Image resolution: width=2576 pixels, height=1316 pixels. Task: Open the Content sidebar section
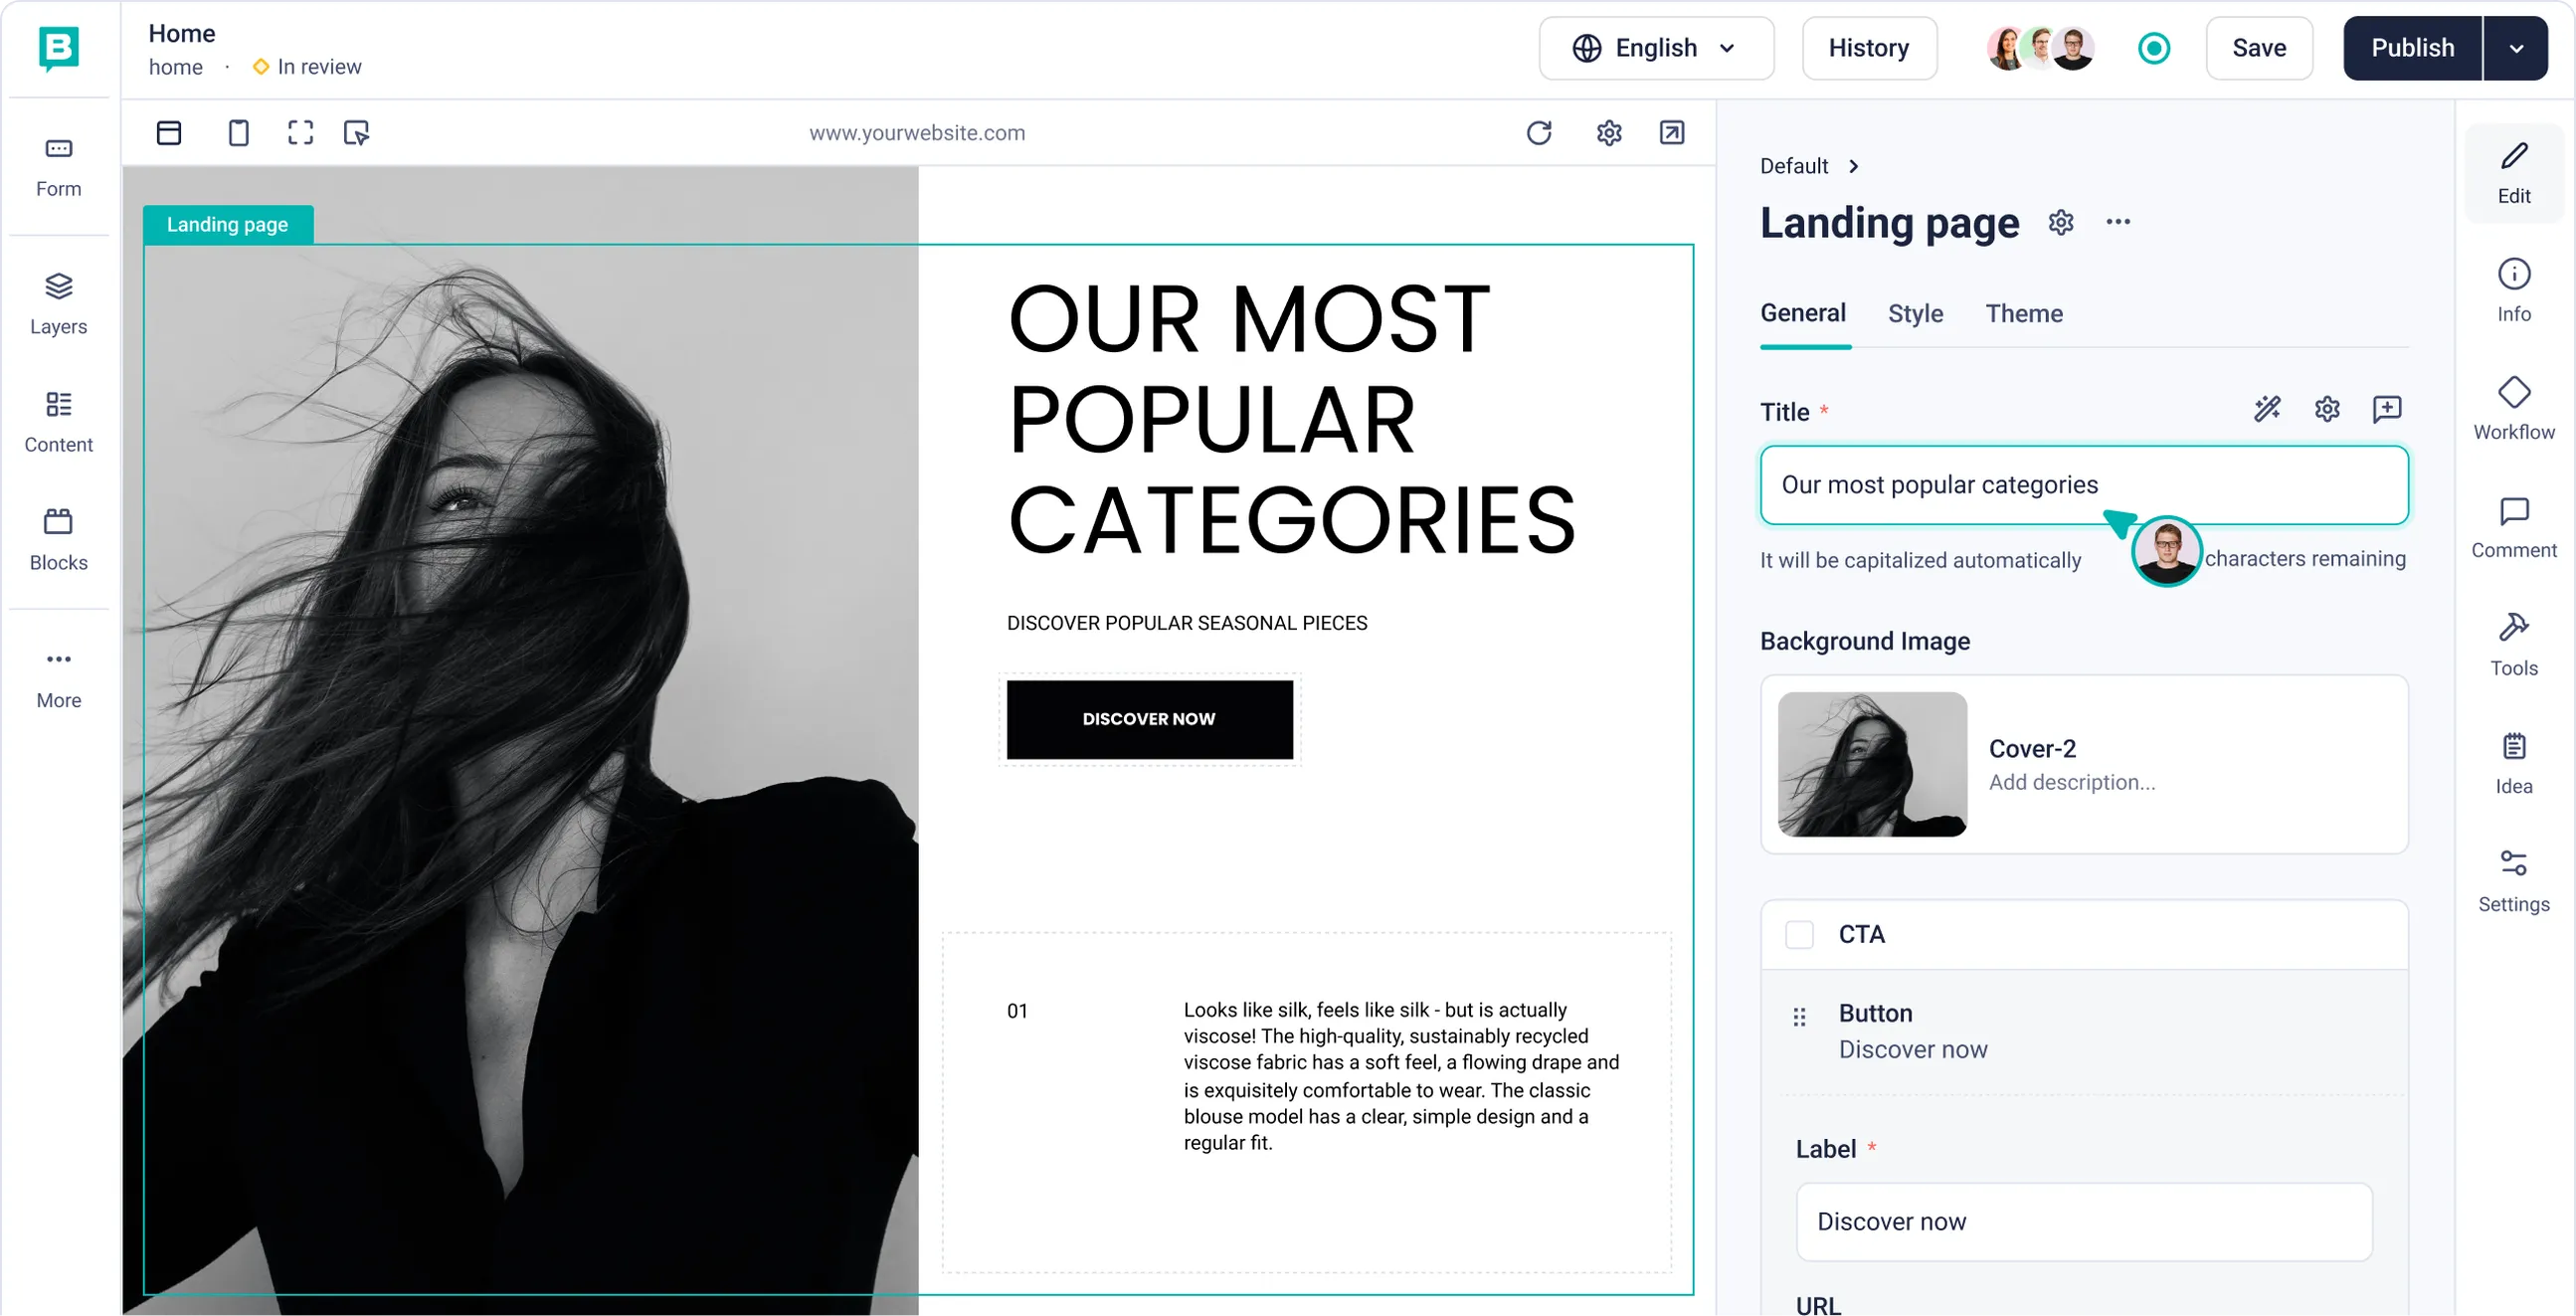pos(58,420)
